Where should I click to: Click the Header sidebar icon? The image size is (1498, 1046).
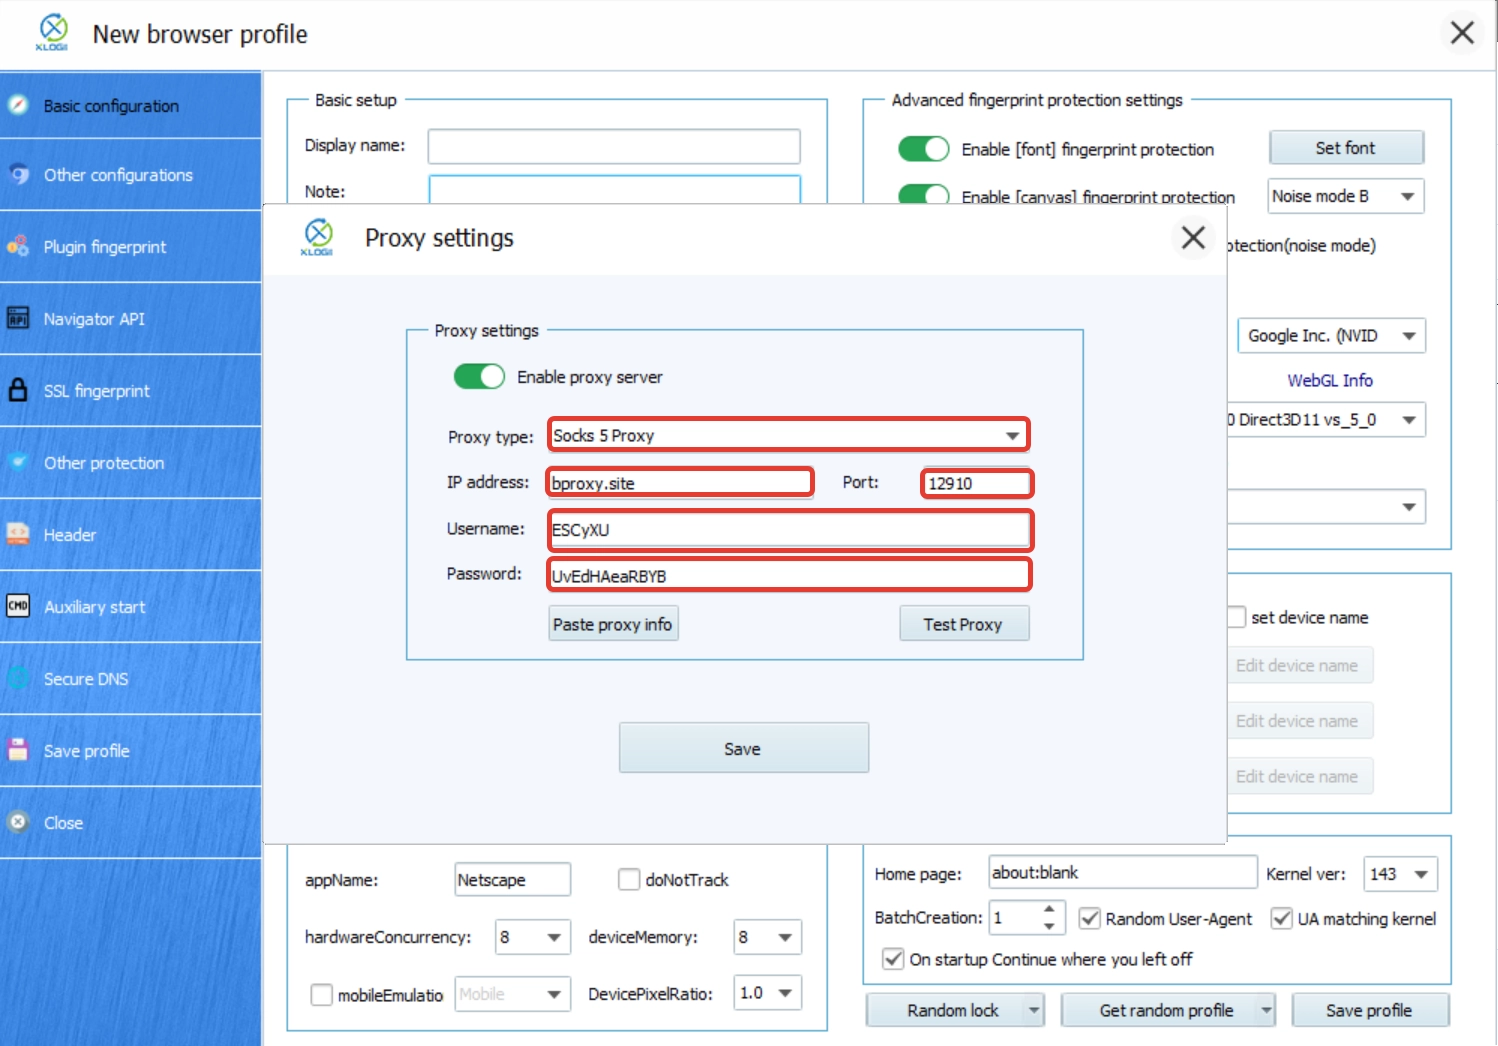point(18,534)
